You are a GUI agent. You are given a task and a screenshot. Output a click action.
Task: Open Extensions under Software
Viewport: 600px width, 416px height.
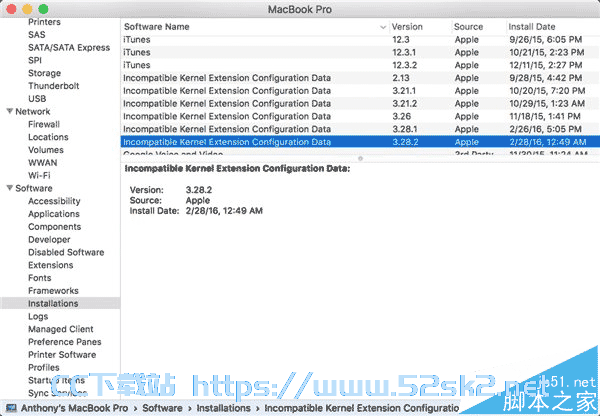(51, 265)
